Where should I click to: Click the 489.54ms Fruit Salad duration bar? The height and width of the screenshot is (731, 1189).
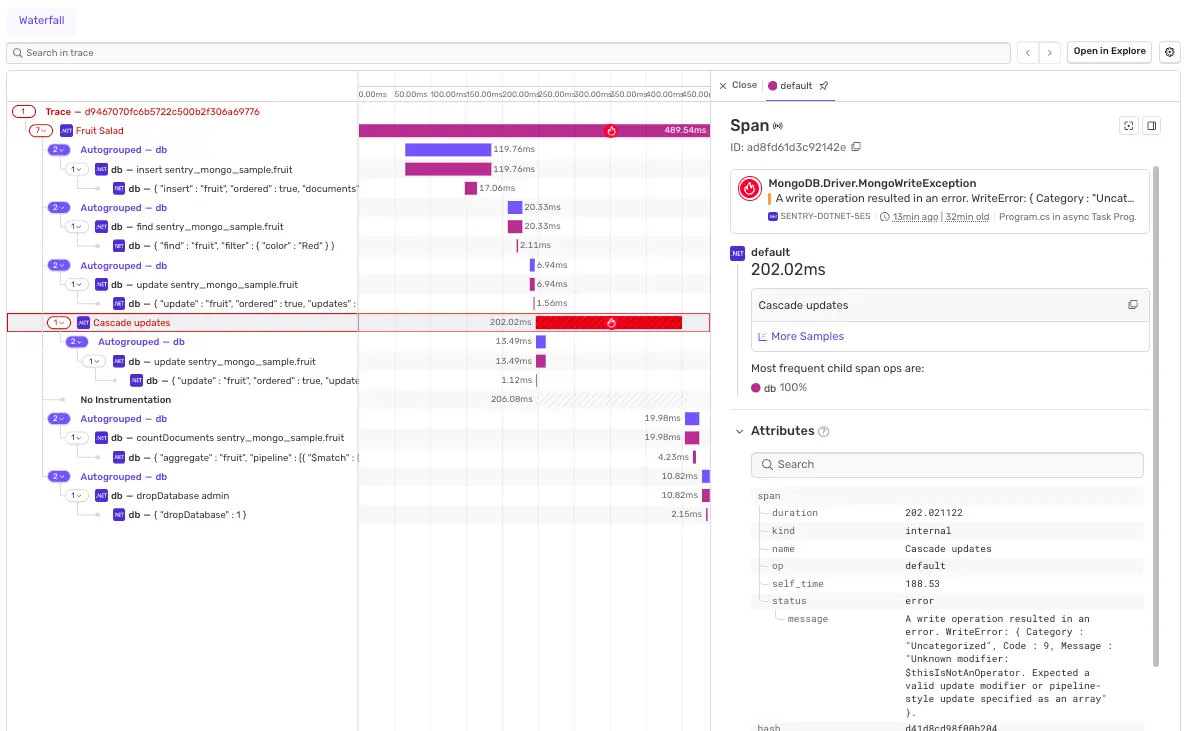[x=534, y=130]
